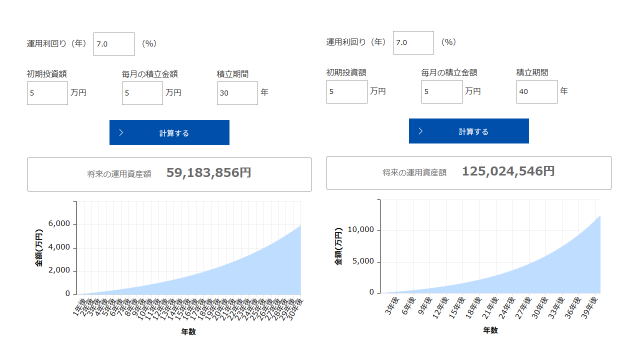Screen dimensions: 640x360
Task: Click the left 積立期間 label
Action: (233, 74)
